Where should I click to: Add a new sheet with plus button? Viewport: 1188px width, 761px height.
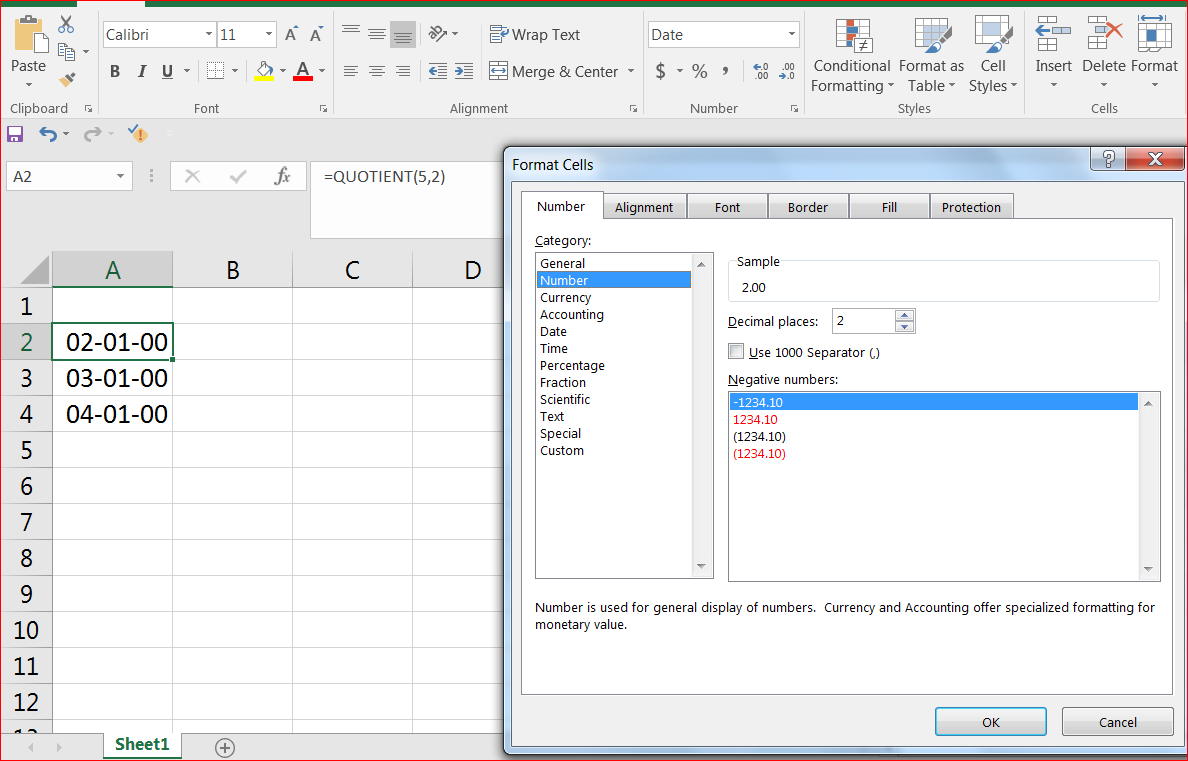click(x=225, y=747)
